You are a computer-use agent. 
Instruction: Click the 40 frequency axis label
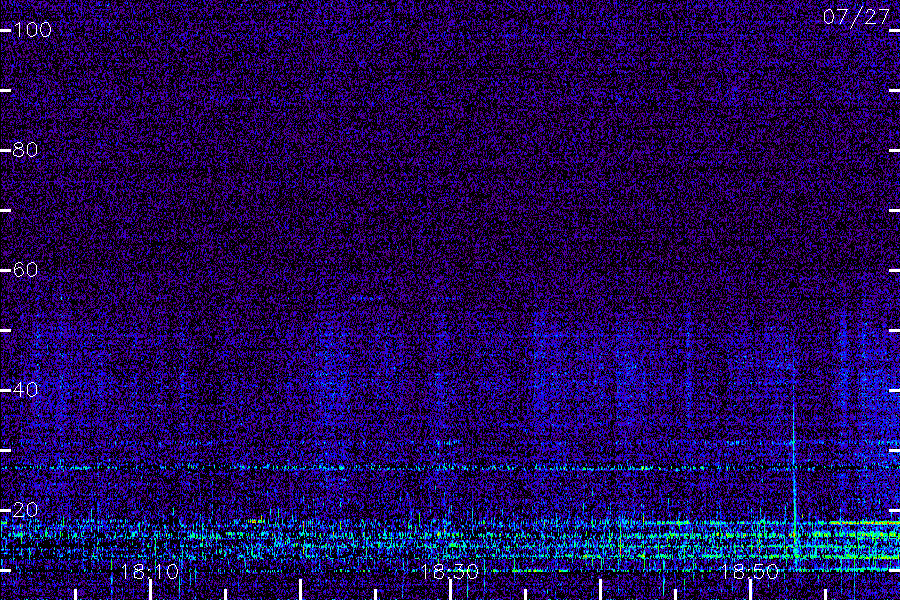[x=25, y=390]
